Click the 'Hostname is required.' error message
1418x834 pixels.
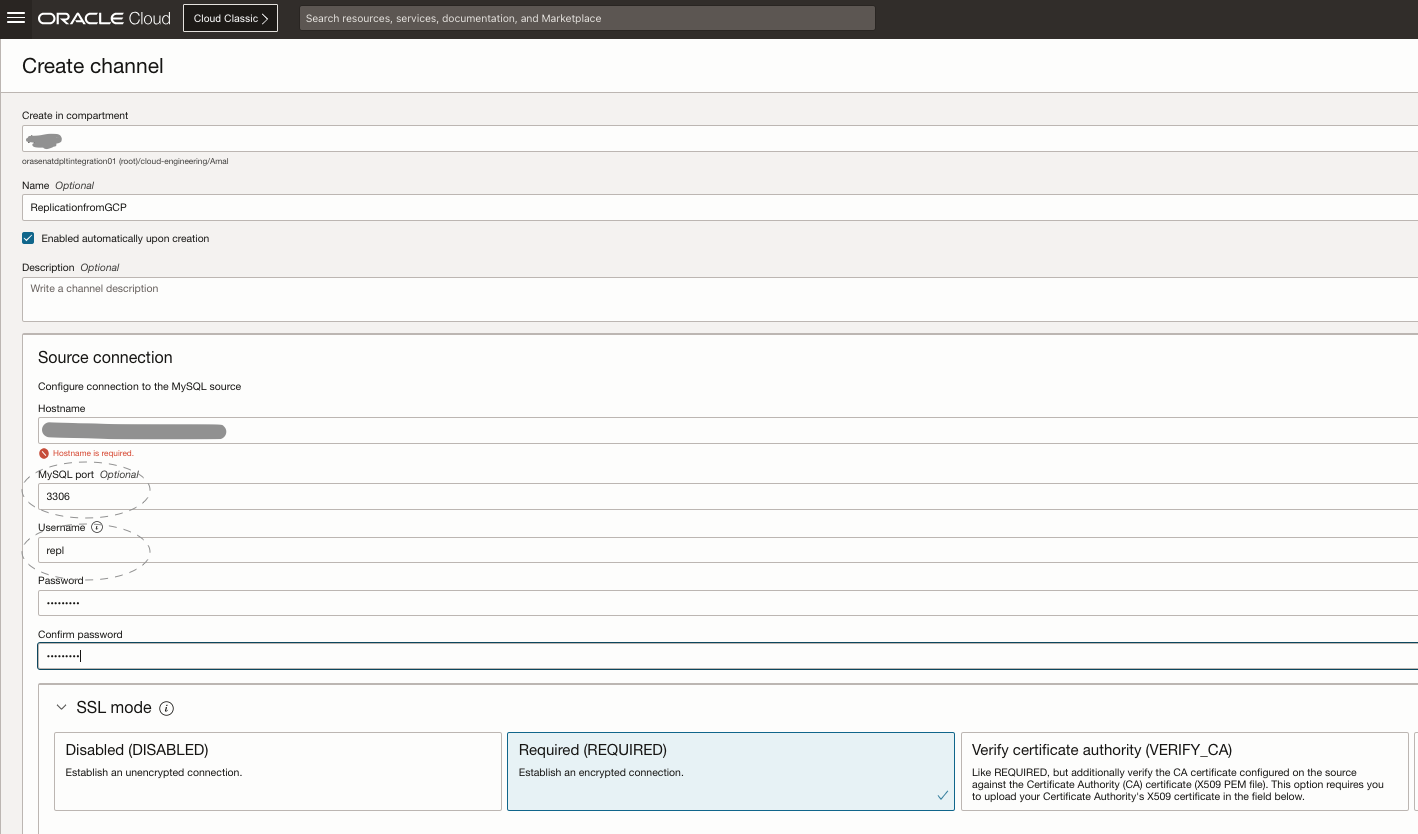(x=93, y=453)
